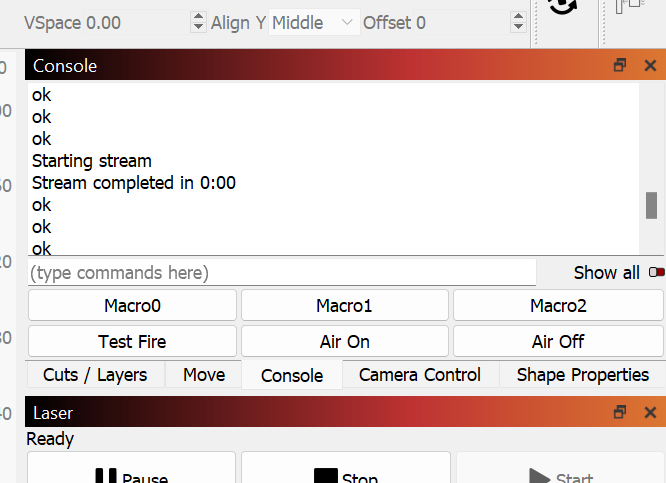The image size is (666, 483).
Task: Close the Console panel
Action: [x=650, y=66]
